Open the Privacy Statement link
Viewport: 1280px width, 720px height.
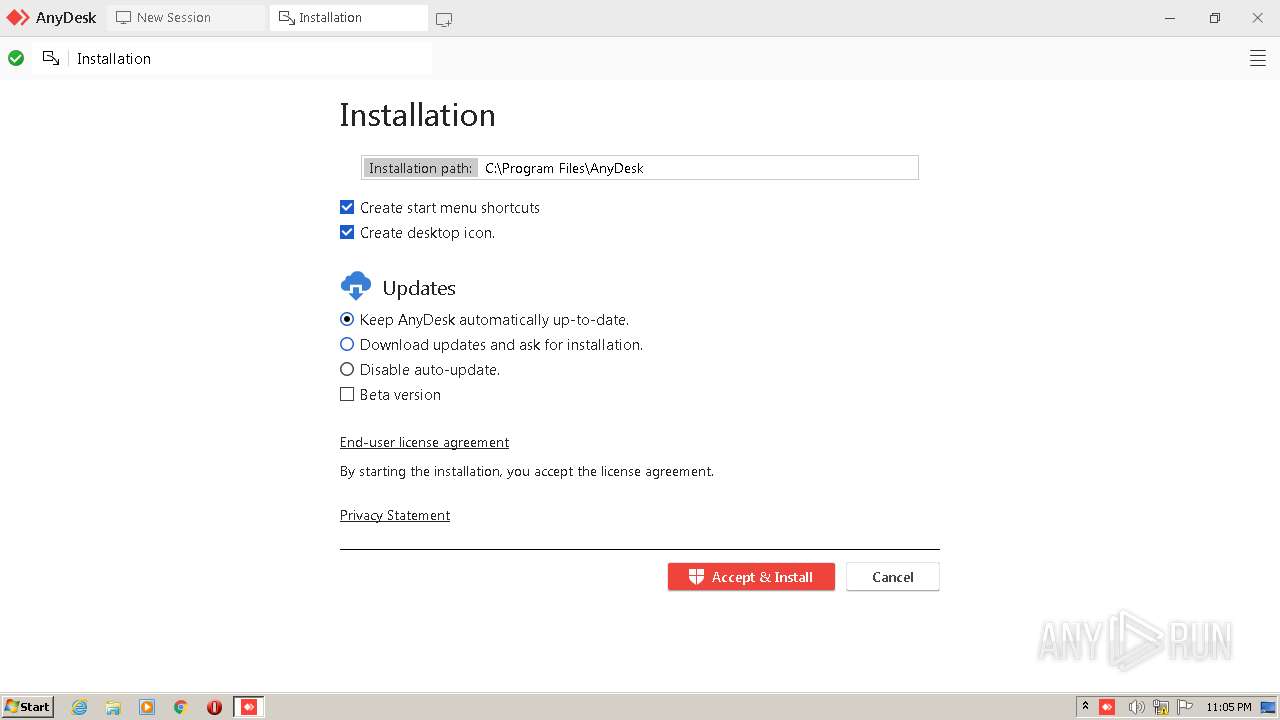pyautogui.click(x=395, y=515)
